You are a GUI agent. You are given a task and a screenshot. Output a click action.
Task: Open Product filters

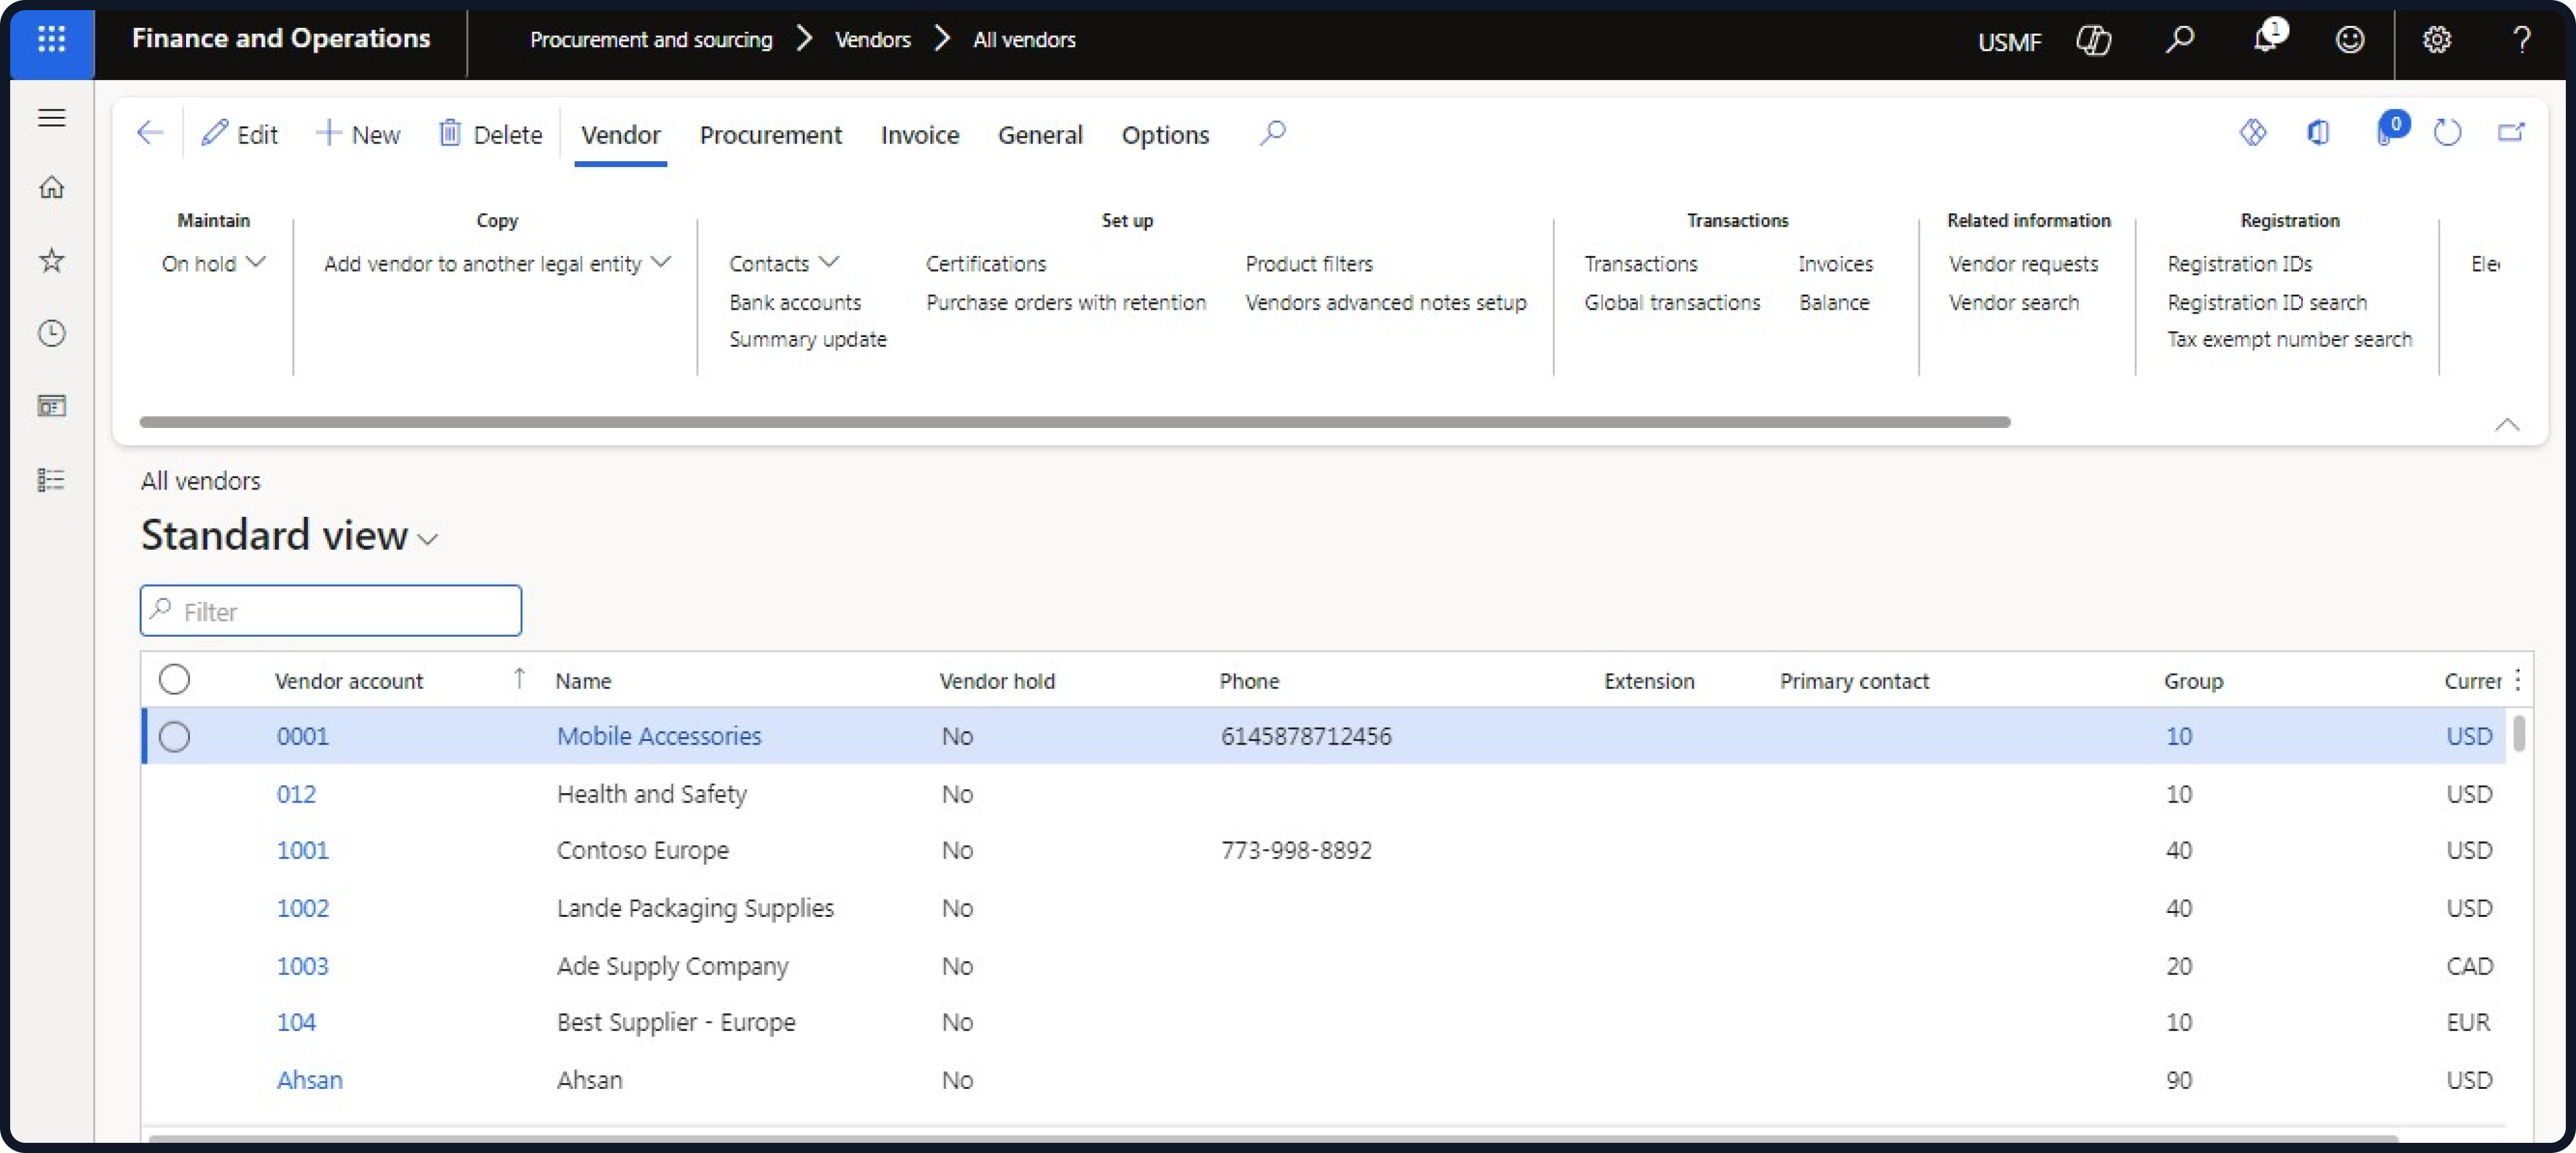pyautogui.click(x=1309, y=263)
